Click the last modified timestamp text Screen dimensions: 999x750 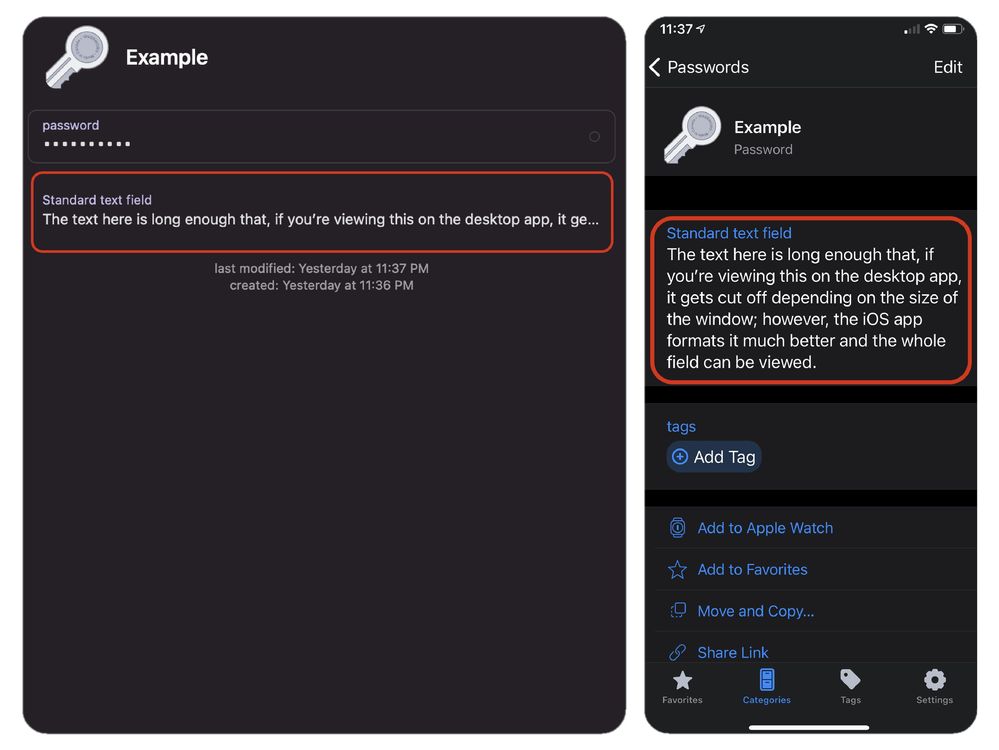point(321,268)
